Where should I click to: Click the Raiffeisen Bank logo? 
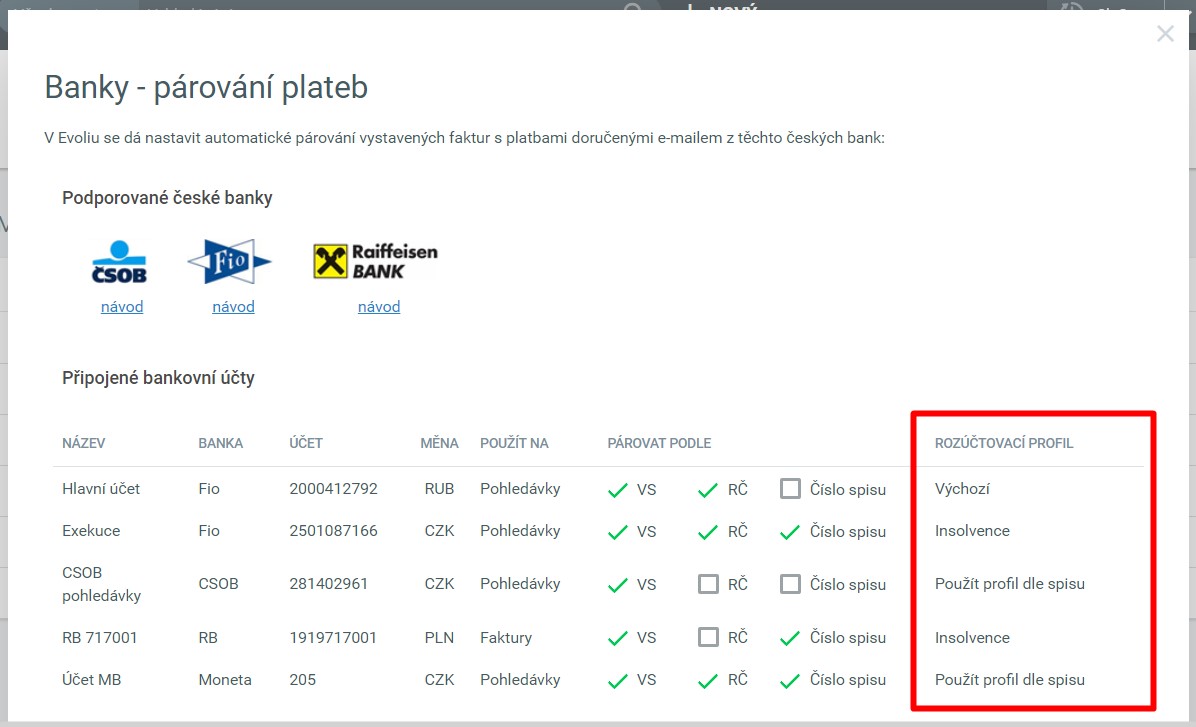coord(376,261)
